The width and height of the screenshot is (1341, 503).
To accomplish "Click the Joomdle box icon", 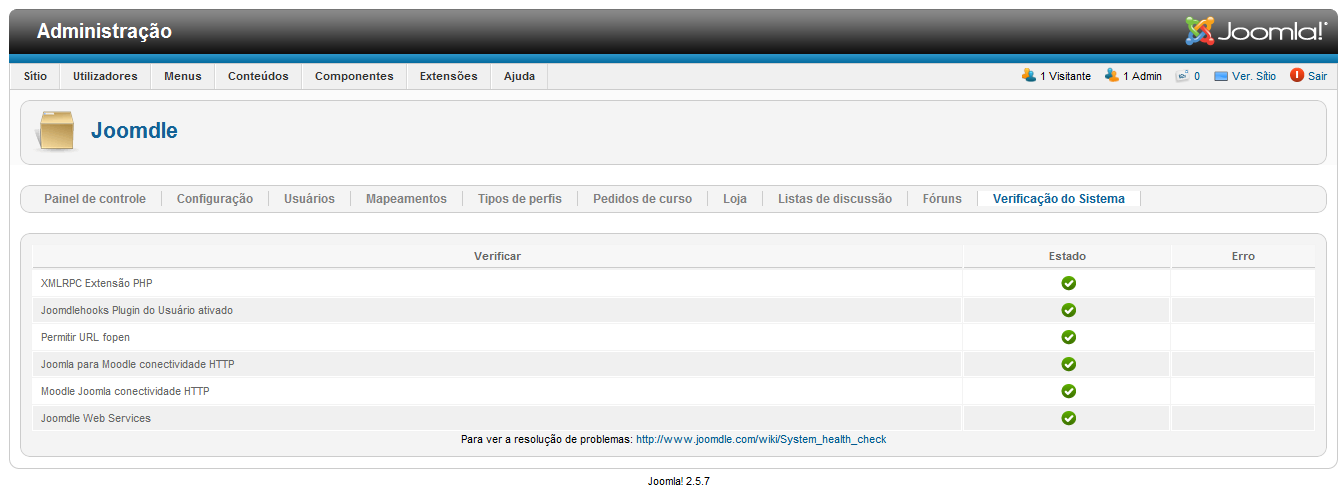I will coord(56,131).
